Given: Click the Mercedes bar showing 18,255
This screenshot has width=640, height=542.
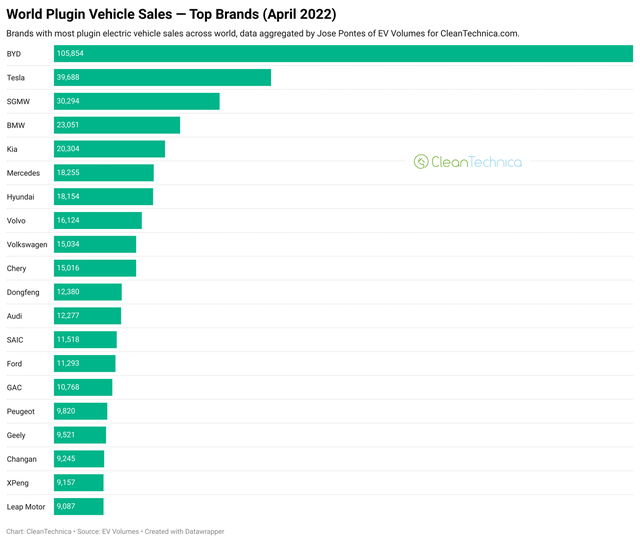Looking at the screenshot, I should [104, 173].
